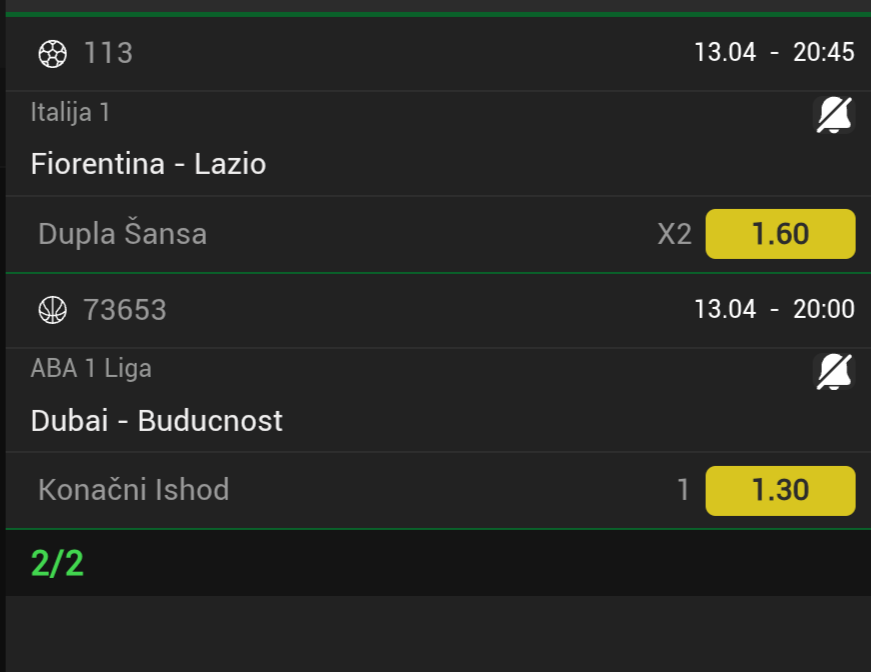Image resolution: width=871 pixels, height=672 pixels.
Task: Select the 1.30 odds button
Action: (x=780, y=490)
